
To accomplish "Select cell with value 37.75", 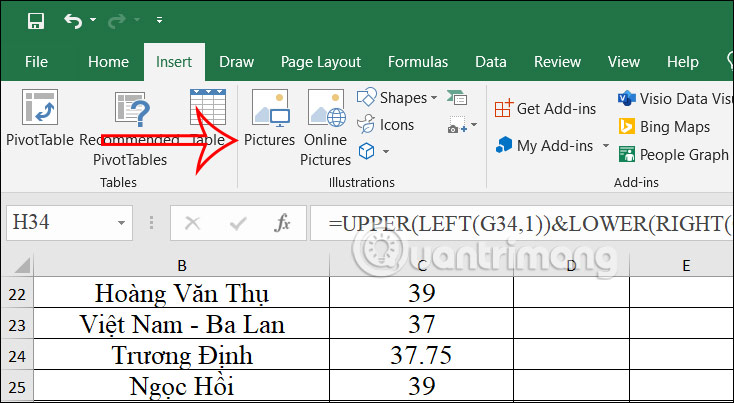I will pos(422,355).
